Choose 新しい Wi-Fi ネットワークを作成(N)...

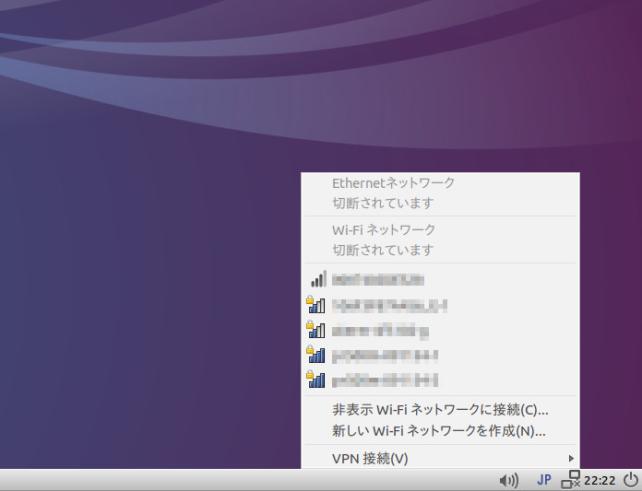pyautogui.click(x=440, y=431)
